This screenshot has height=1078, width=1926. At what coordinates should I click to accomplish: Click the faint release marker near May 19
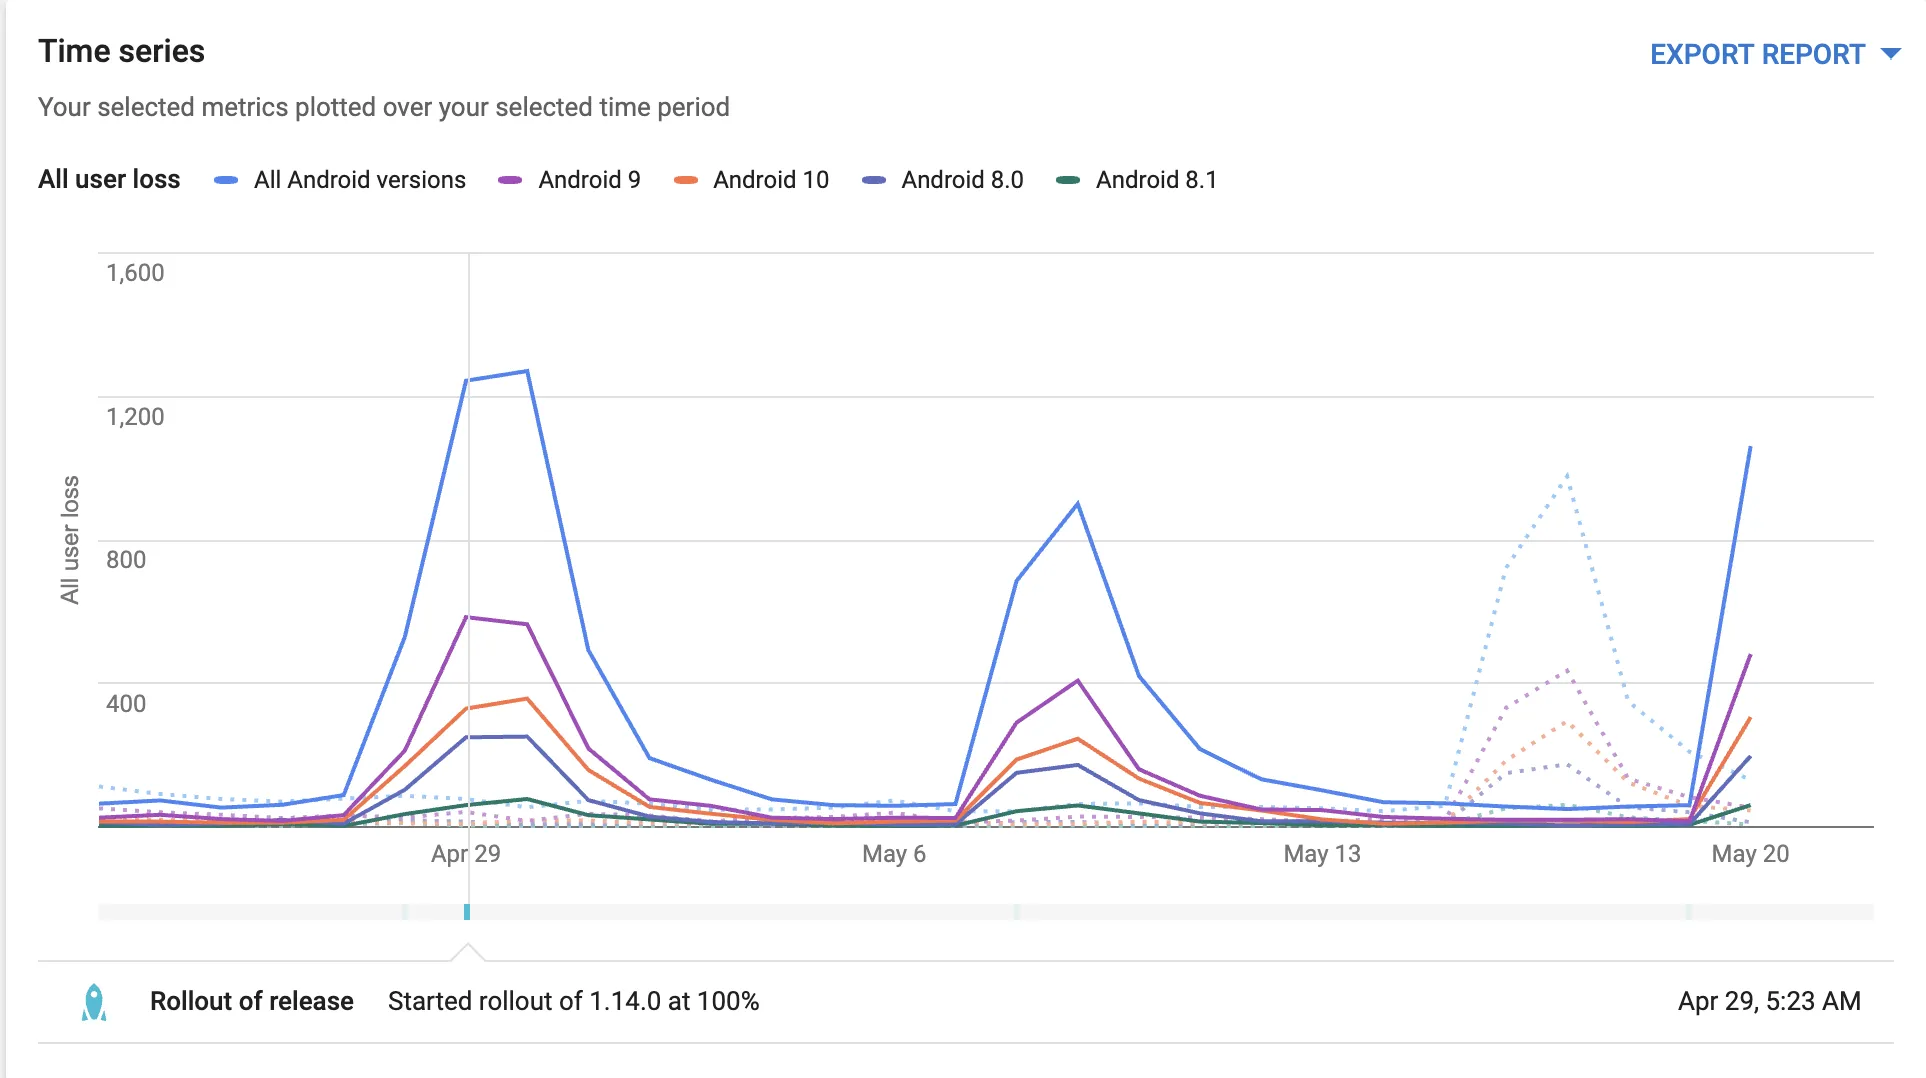pyautogui.click(x=1689, y=911)
